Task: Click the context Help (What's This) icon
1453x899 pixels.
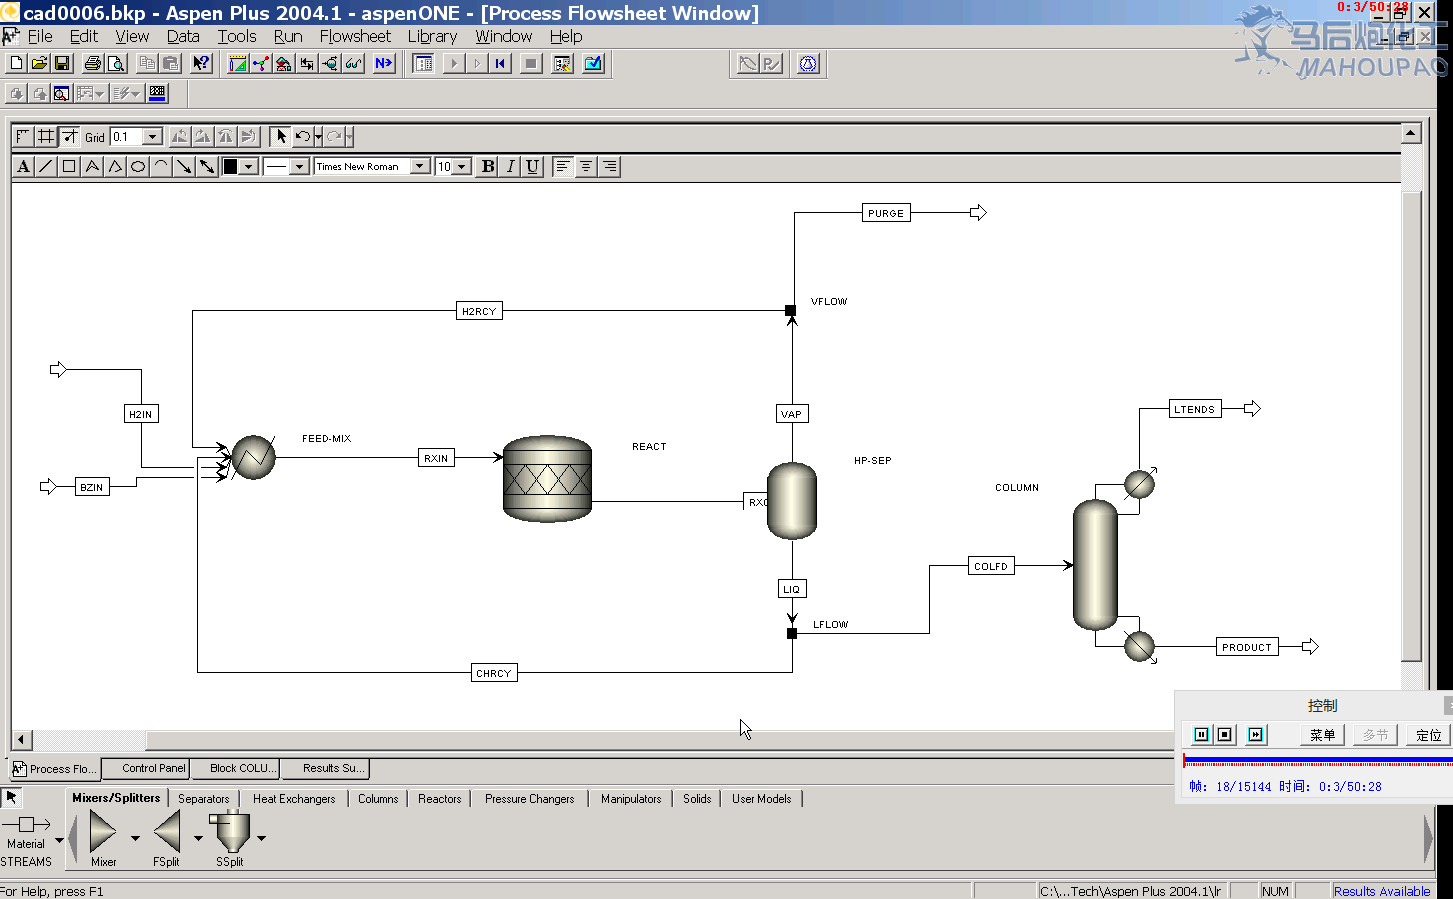Action: pos(202,63)
